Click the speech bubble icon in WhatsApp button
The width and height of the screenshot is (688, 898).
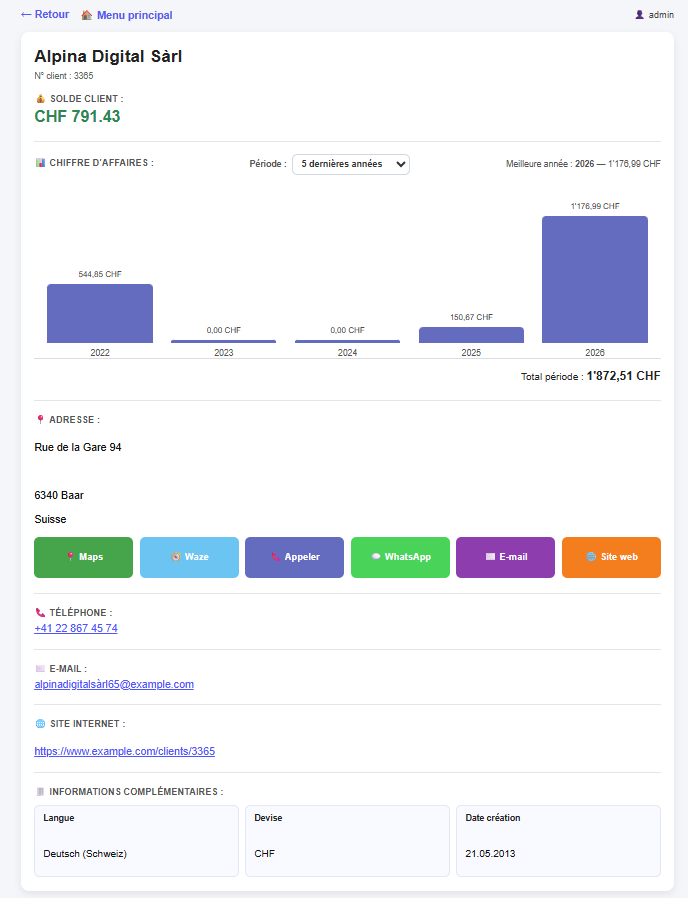(x=376, y=557)
